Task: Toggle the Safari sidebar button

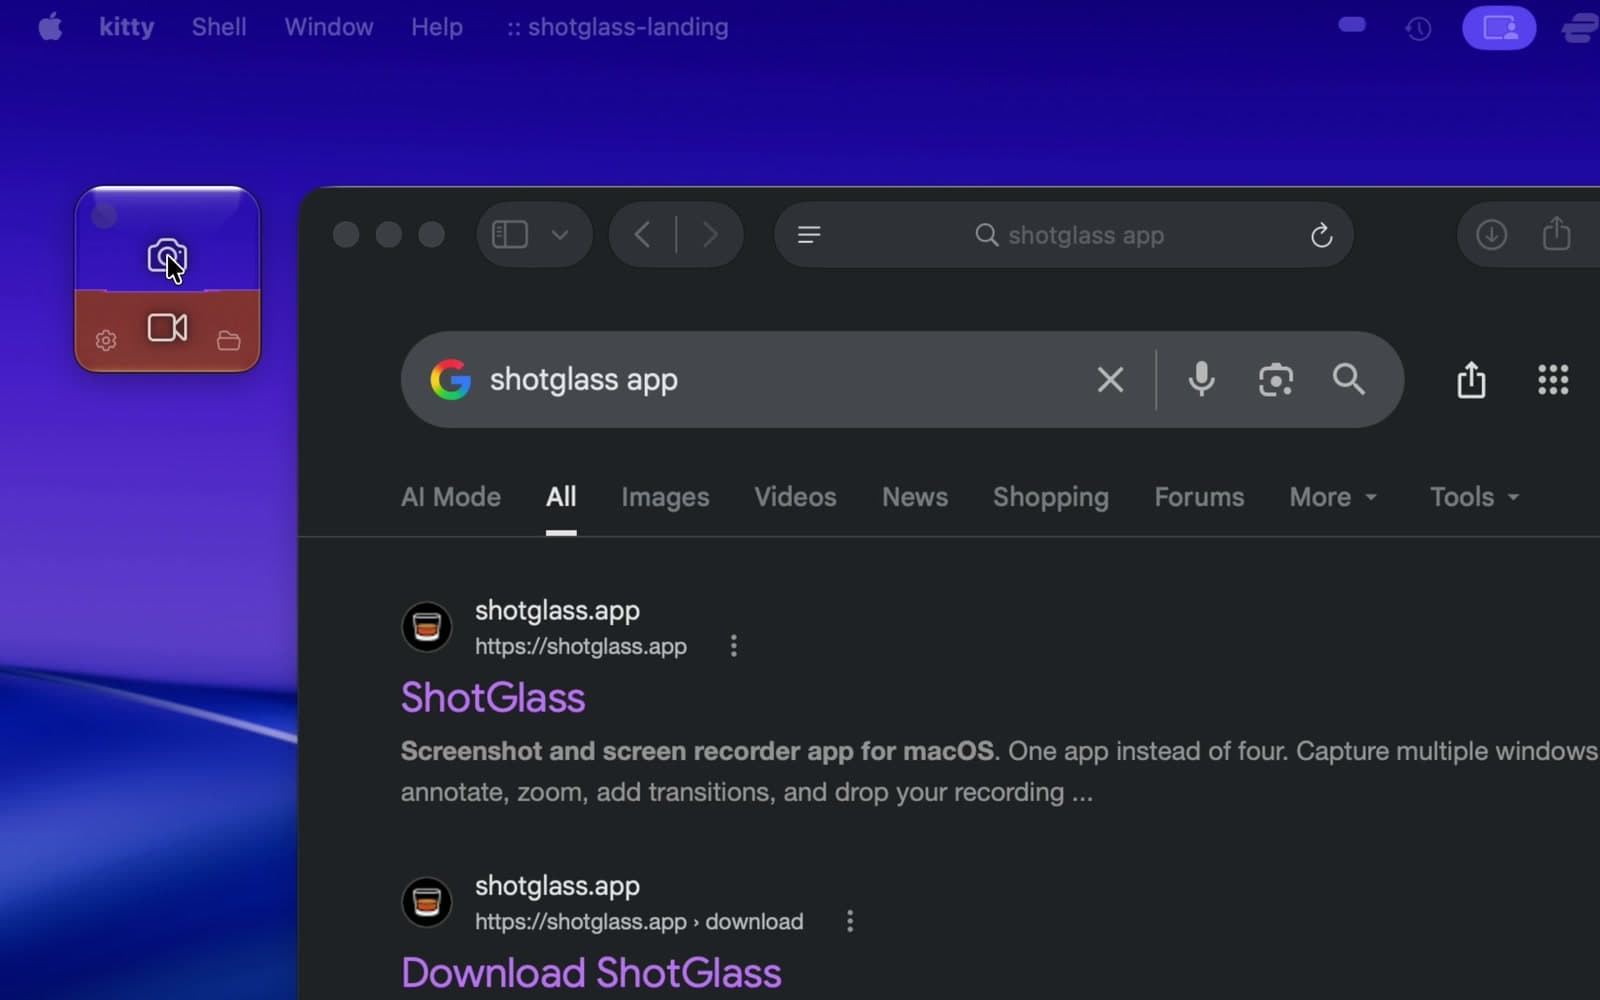Action: pyautogui.click(x=510, y=235)
